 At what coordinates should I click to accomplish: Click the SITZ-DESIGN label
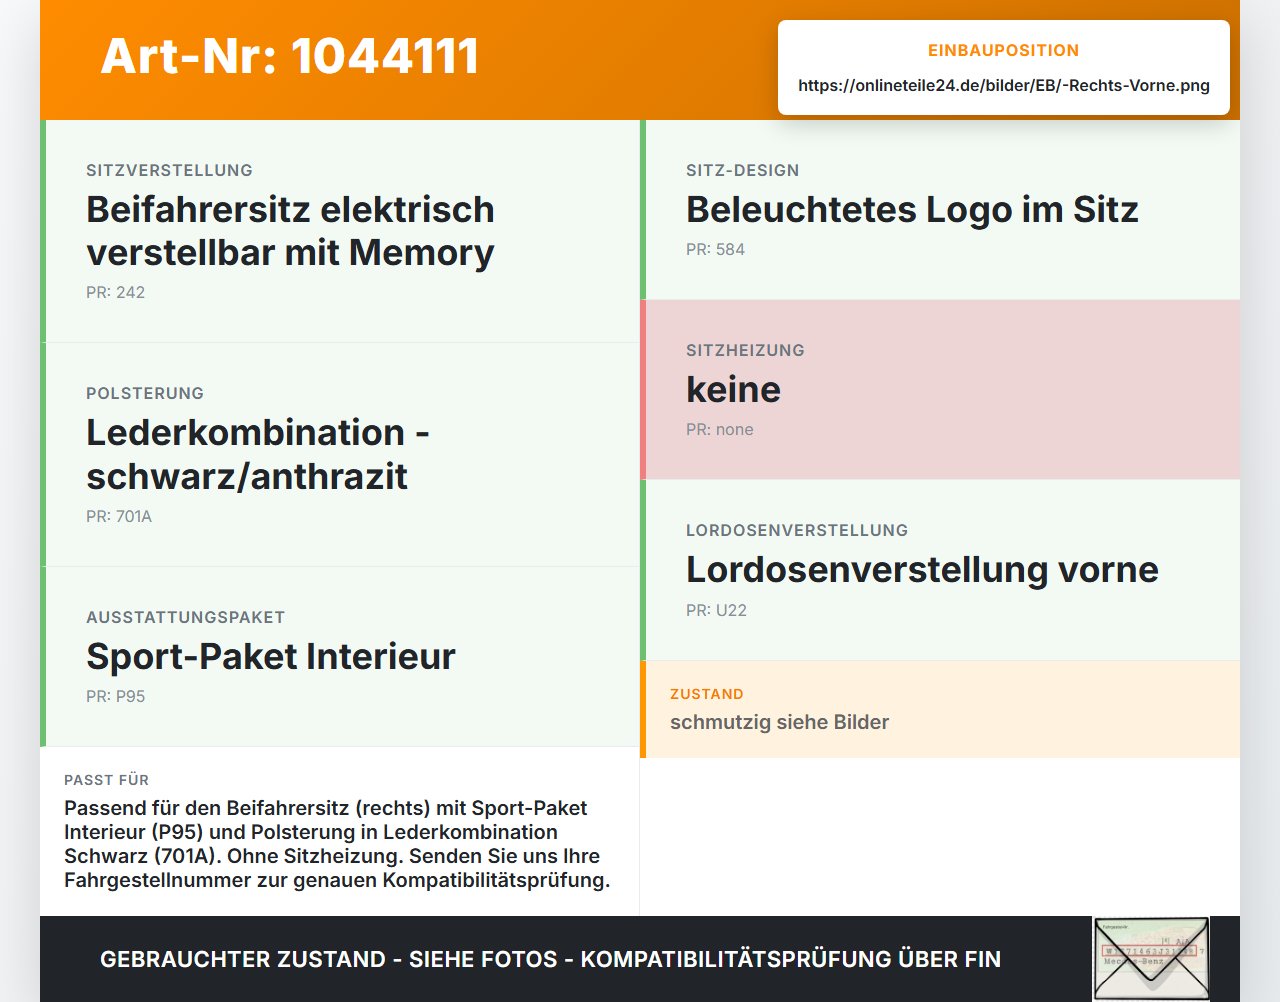click(742, 170)
